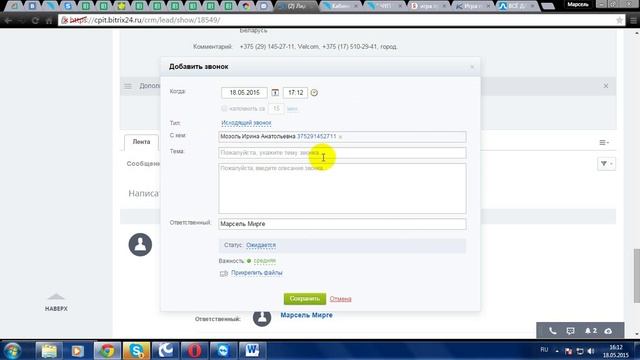
Task: Click the volume tray icon
Action: [591, 351]
